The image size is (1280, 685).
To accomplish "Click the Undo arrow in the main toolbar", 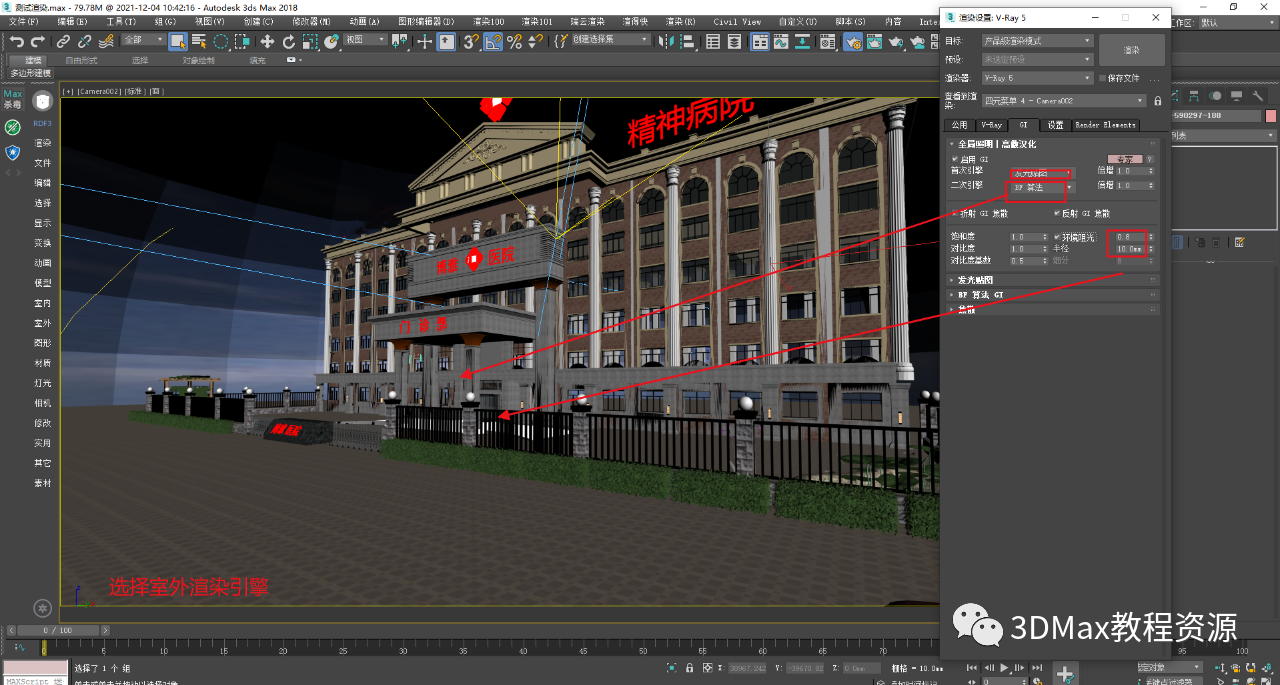I will tap(16, 41).
